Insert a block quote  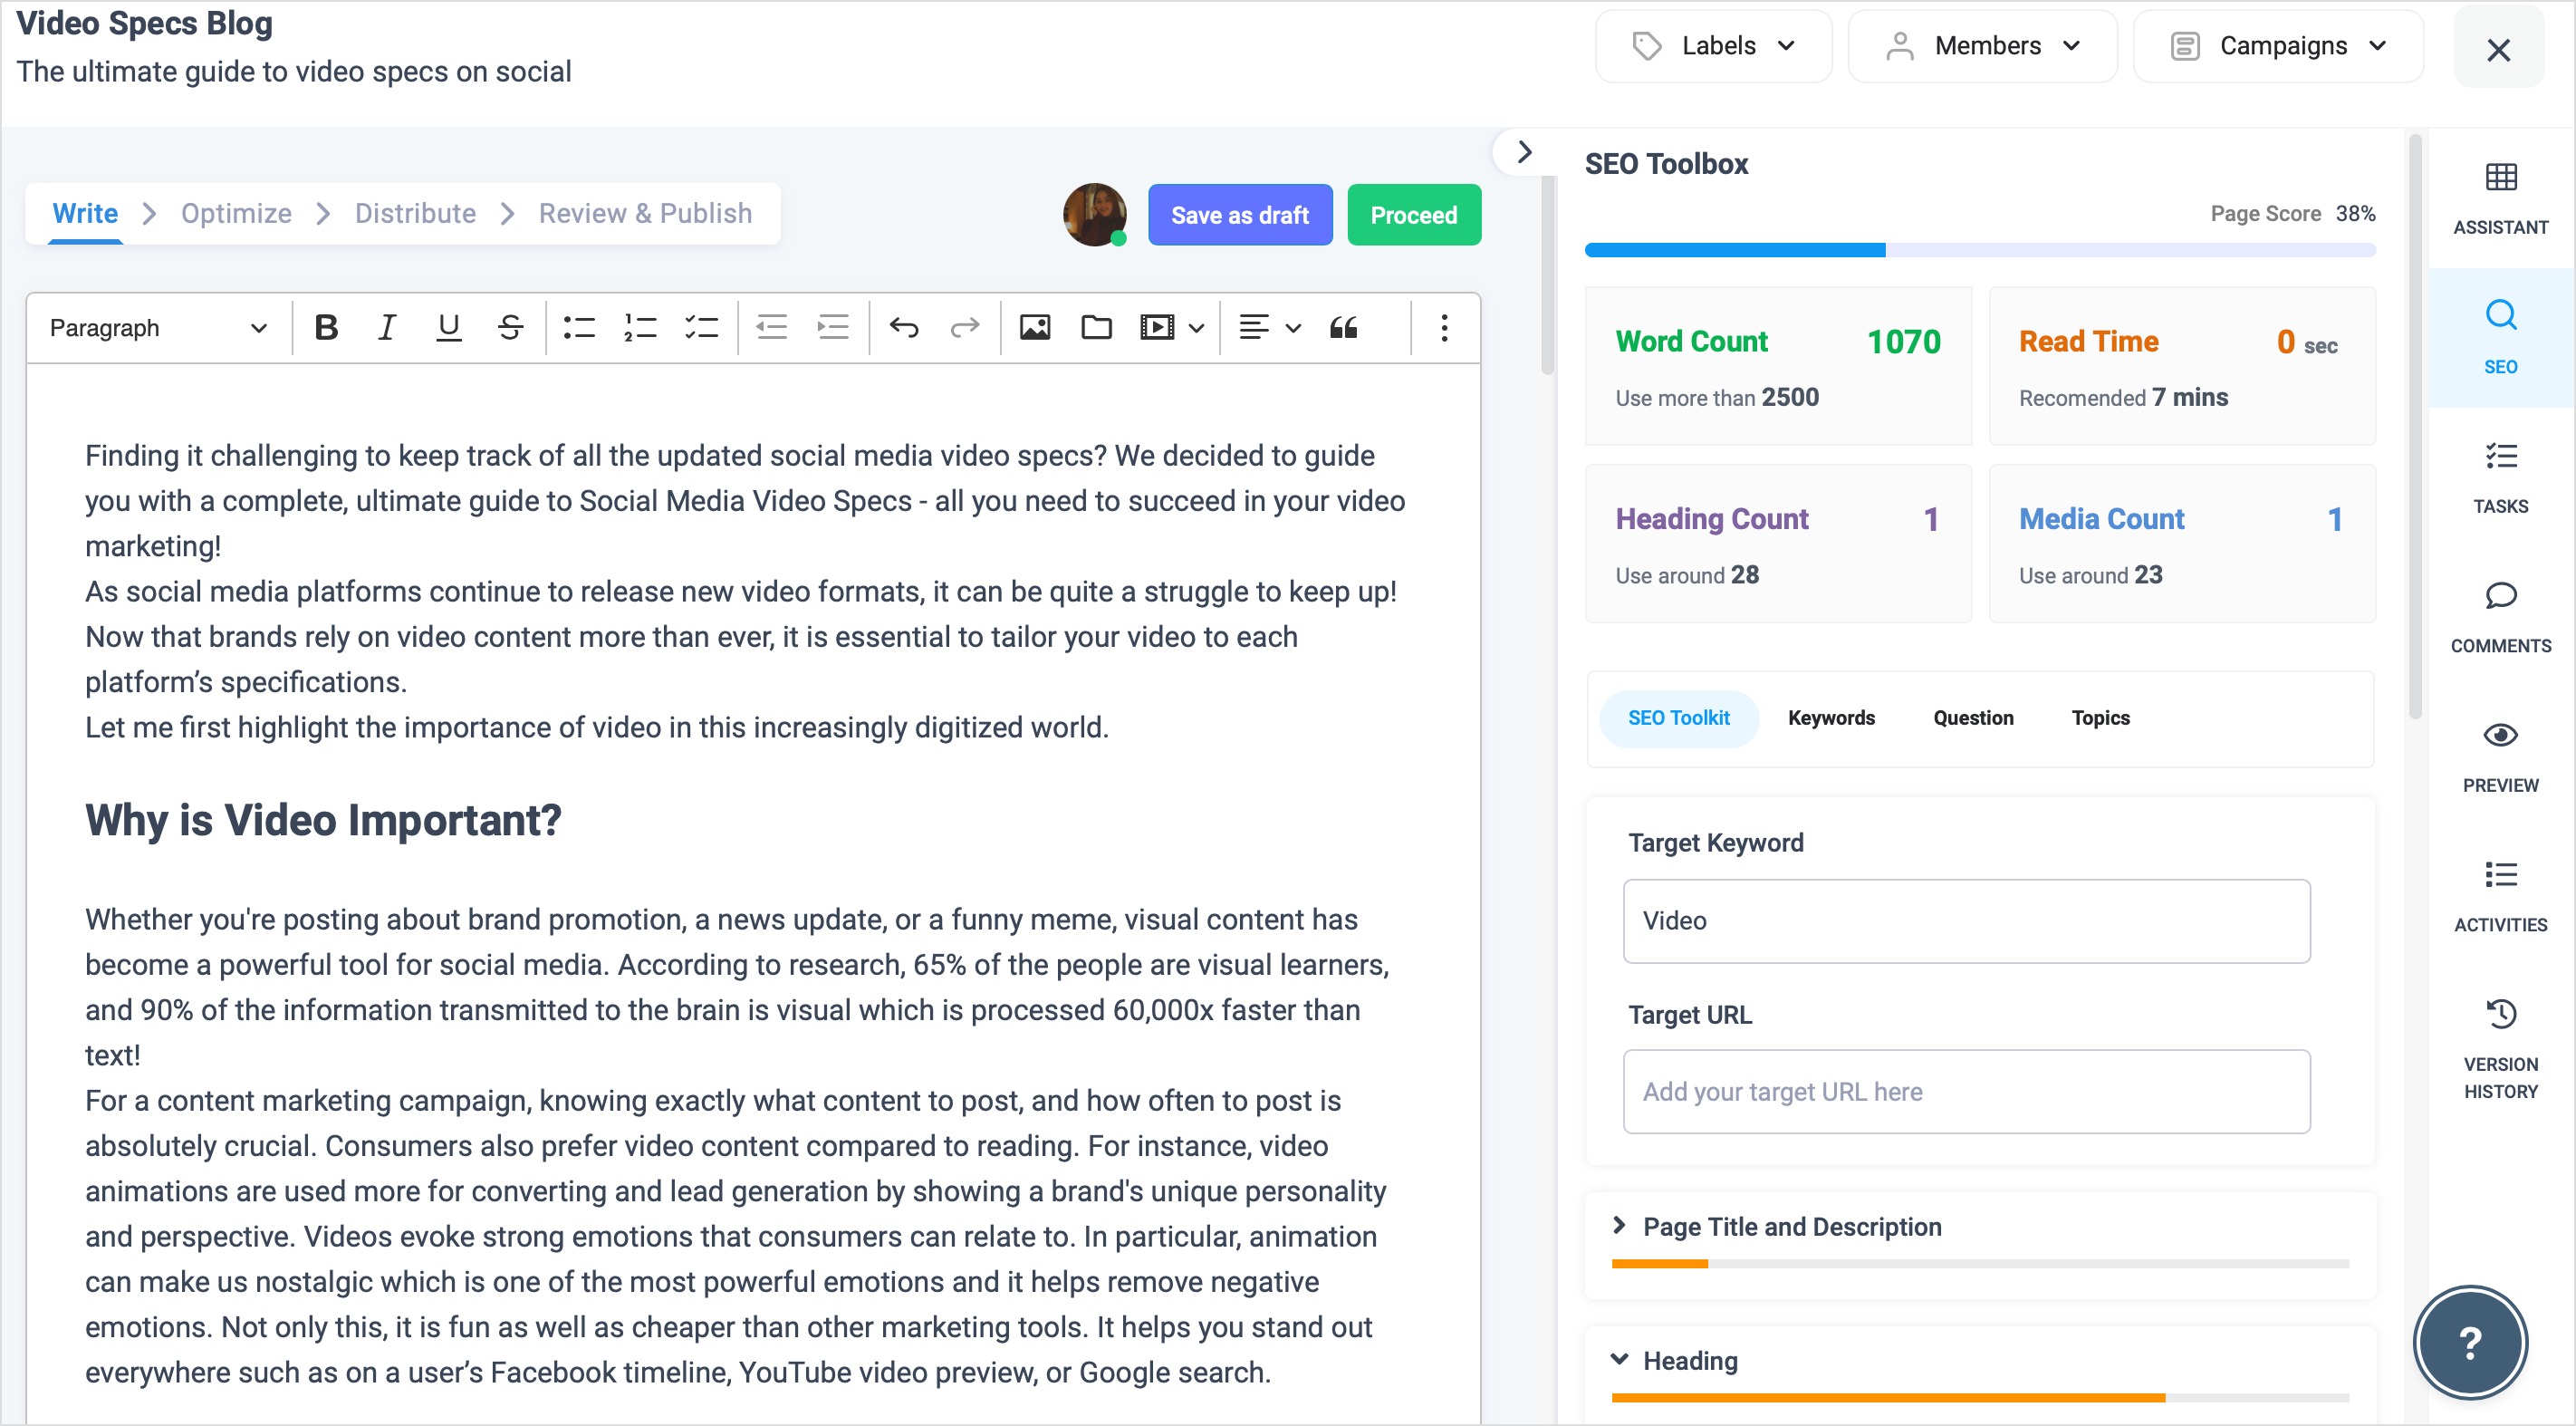coord(1343,328)
